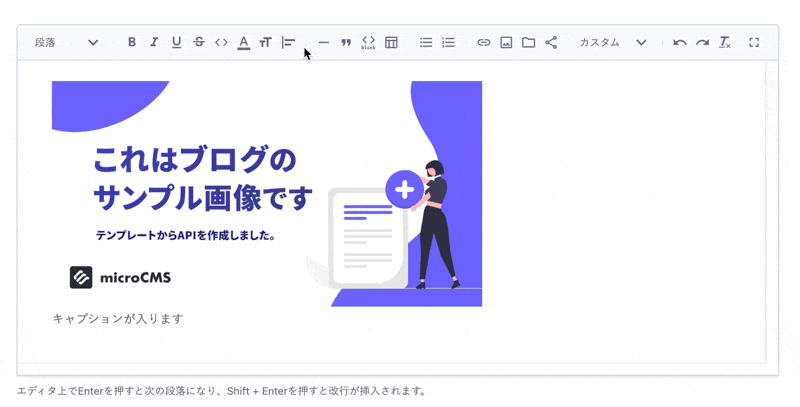Apply strikethrough to text
800x407 pixels.
pos(199,43)
